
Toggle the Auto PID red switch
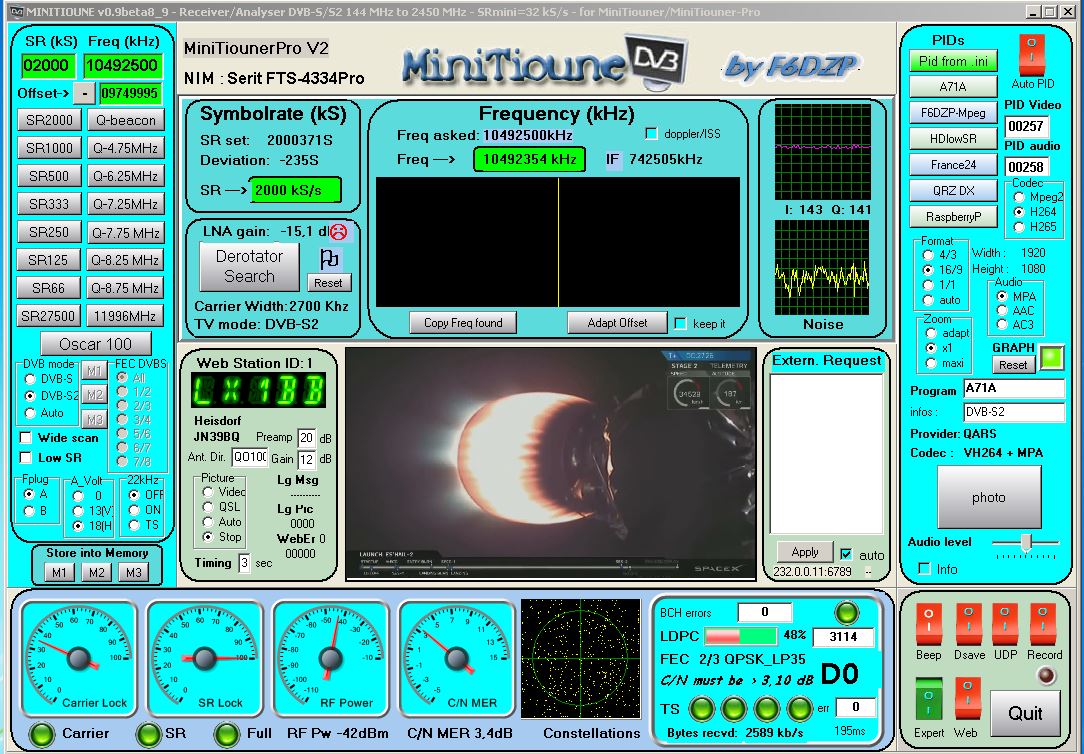click(x=1031, y=55)
